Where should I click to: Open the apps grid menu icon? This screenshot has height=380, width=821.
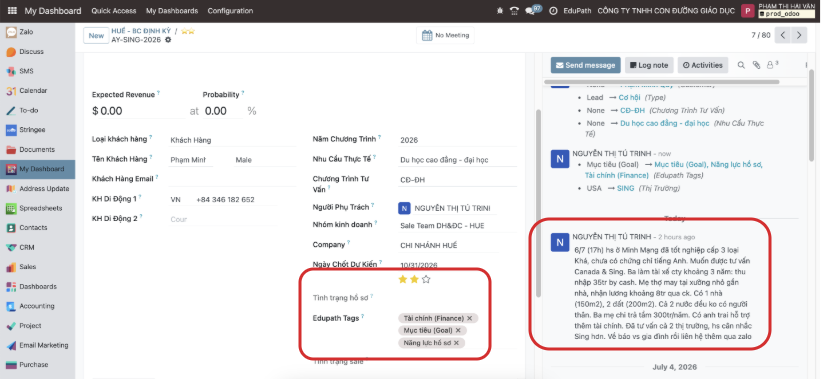[x=12, y=10]
